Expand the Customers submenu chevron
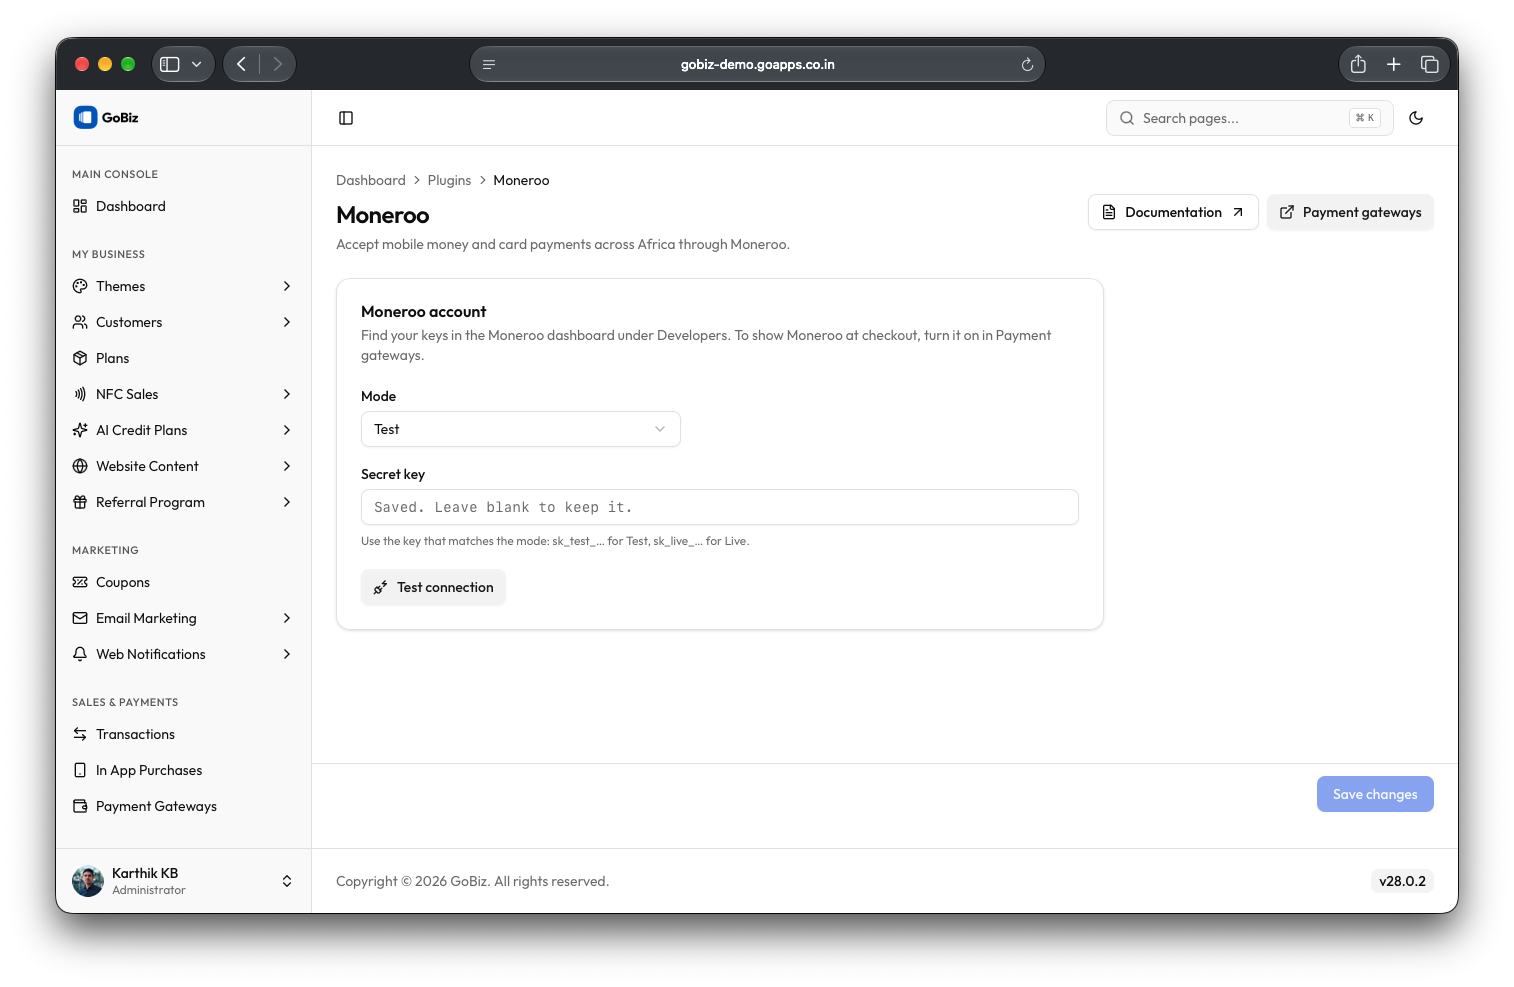 [287, 322]
